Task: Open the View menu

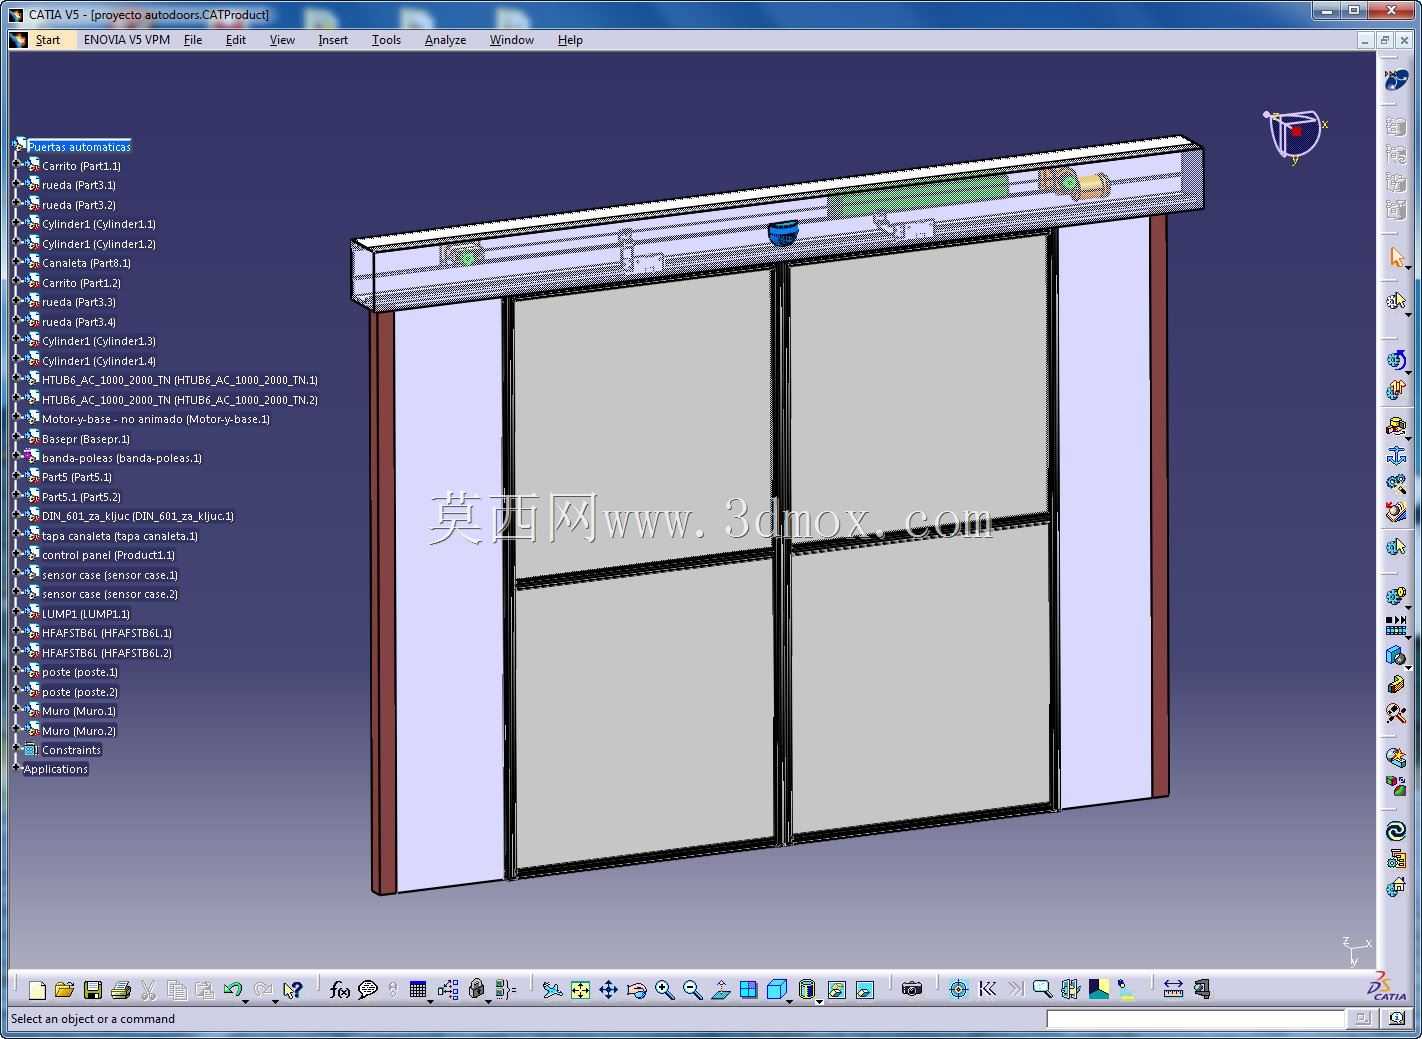Action: coord(282,40)
